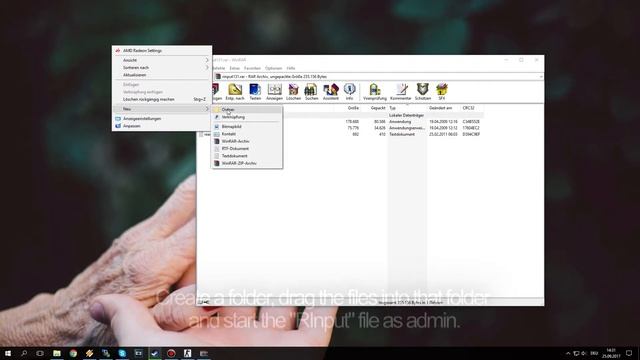Open Skype from the taskbar

coord(122,353)
